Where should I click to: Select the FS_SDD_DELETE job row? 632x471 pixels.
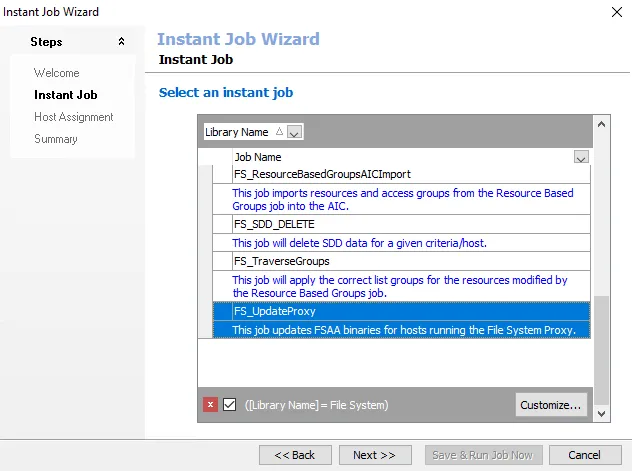coord(401,224)
